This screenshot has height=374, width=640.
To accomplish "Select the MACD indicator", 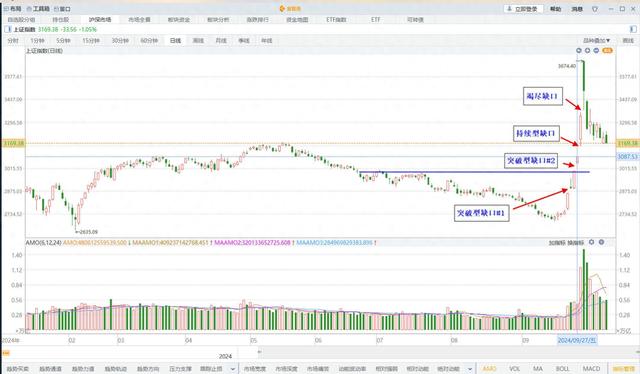I will (591, 369).
